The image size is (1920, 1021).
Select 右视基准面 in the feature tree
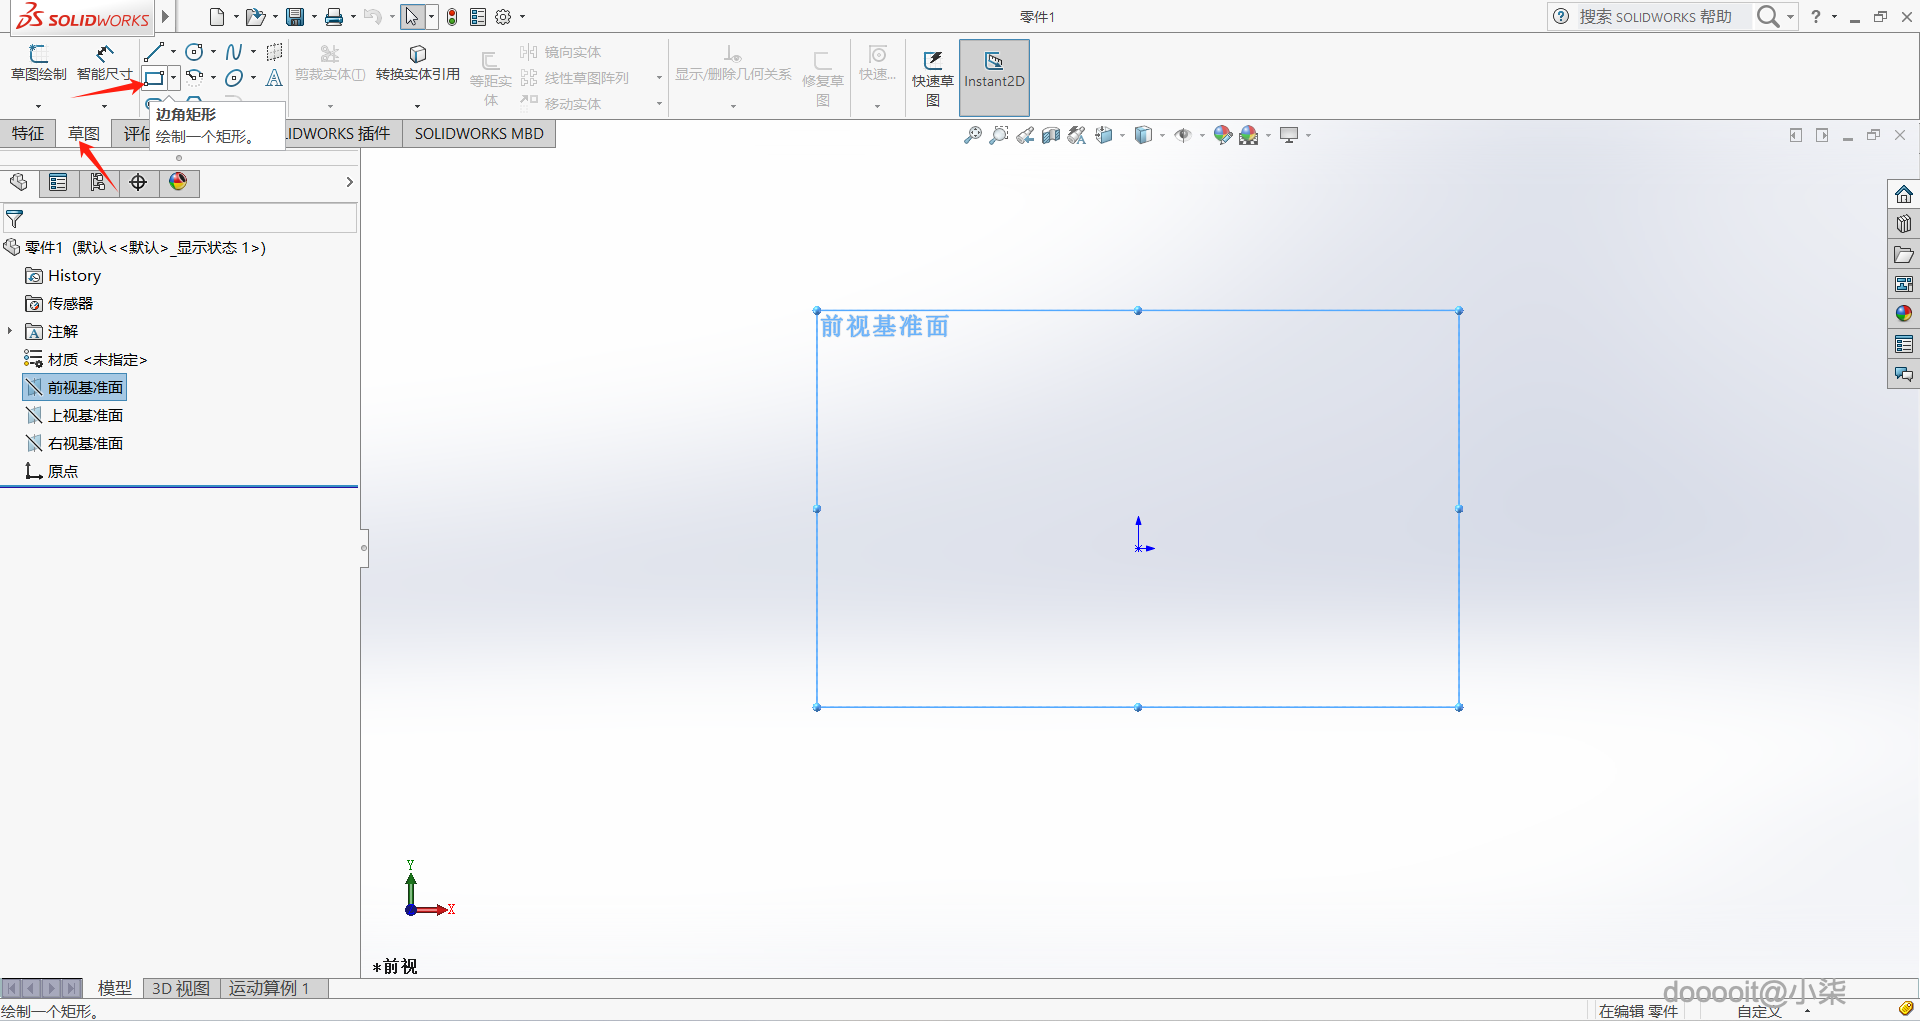coord(75,443)
